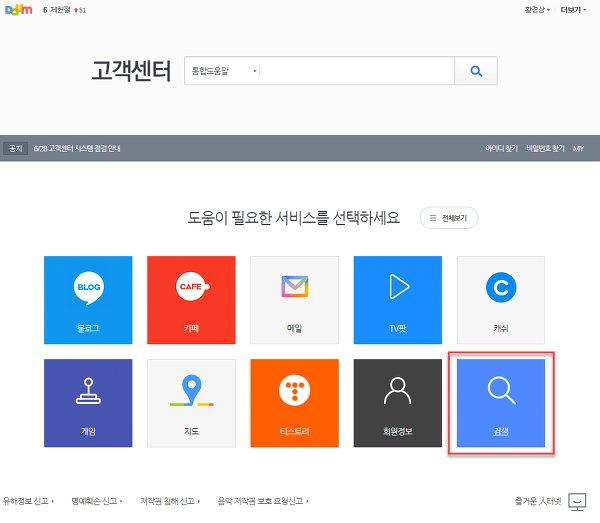Image resolution: width=600 pixels, height=523 pixels.
Task: Open the 회원정보 member info tile
Action: pyautogui.click(x=398, y=403)
